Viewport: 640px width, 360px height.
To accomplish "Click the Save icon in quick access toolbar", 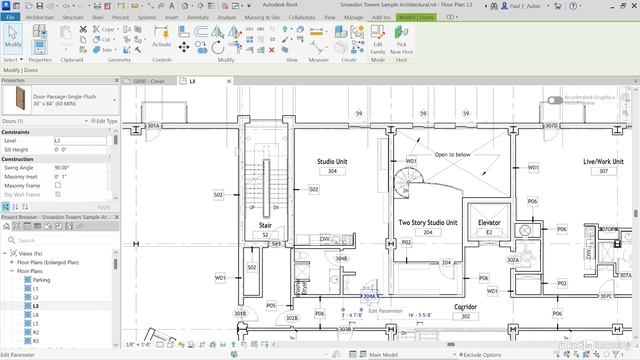I will [40, 6].
